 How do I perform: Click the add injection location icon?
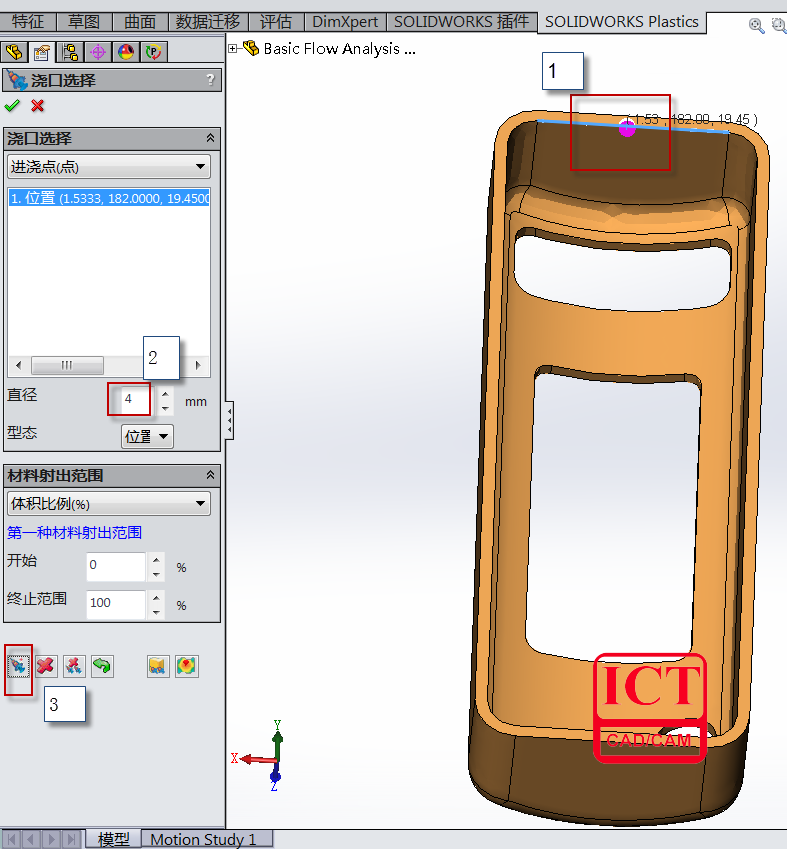coord(18,666)
